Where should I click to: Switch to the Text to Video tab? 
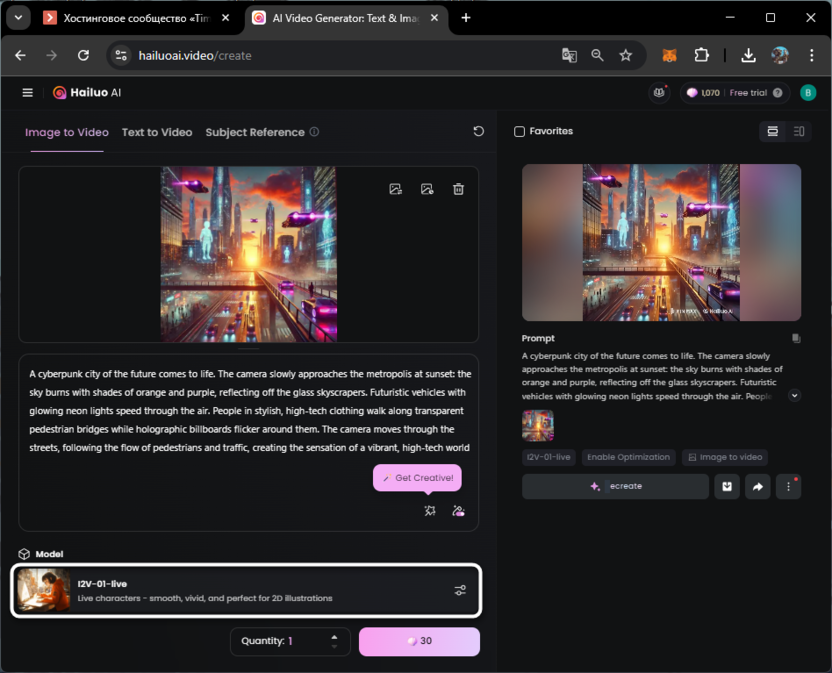click(x=157, y=132)
